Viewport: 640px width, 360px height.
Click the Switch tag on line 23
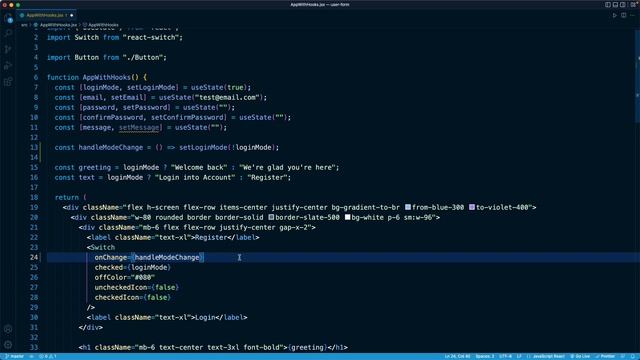tap(103, 247)
